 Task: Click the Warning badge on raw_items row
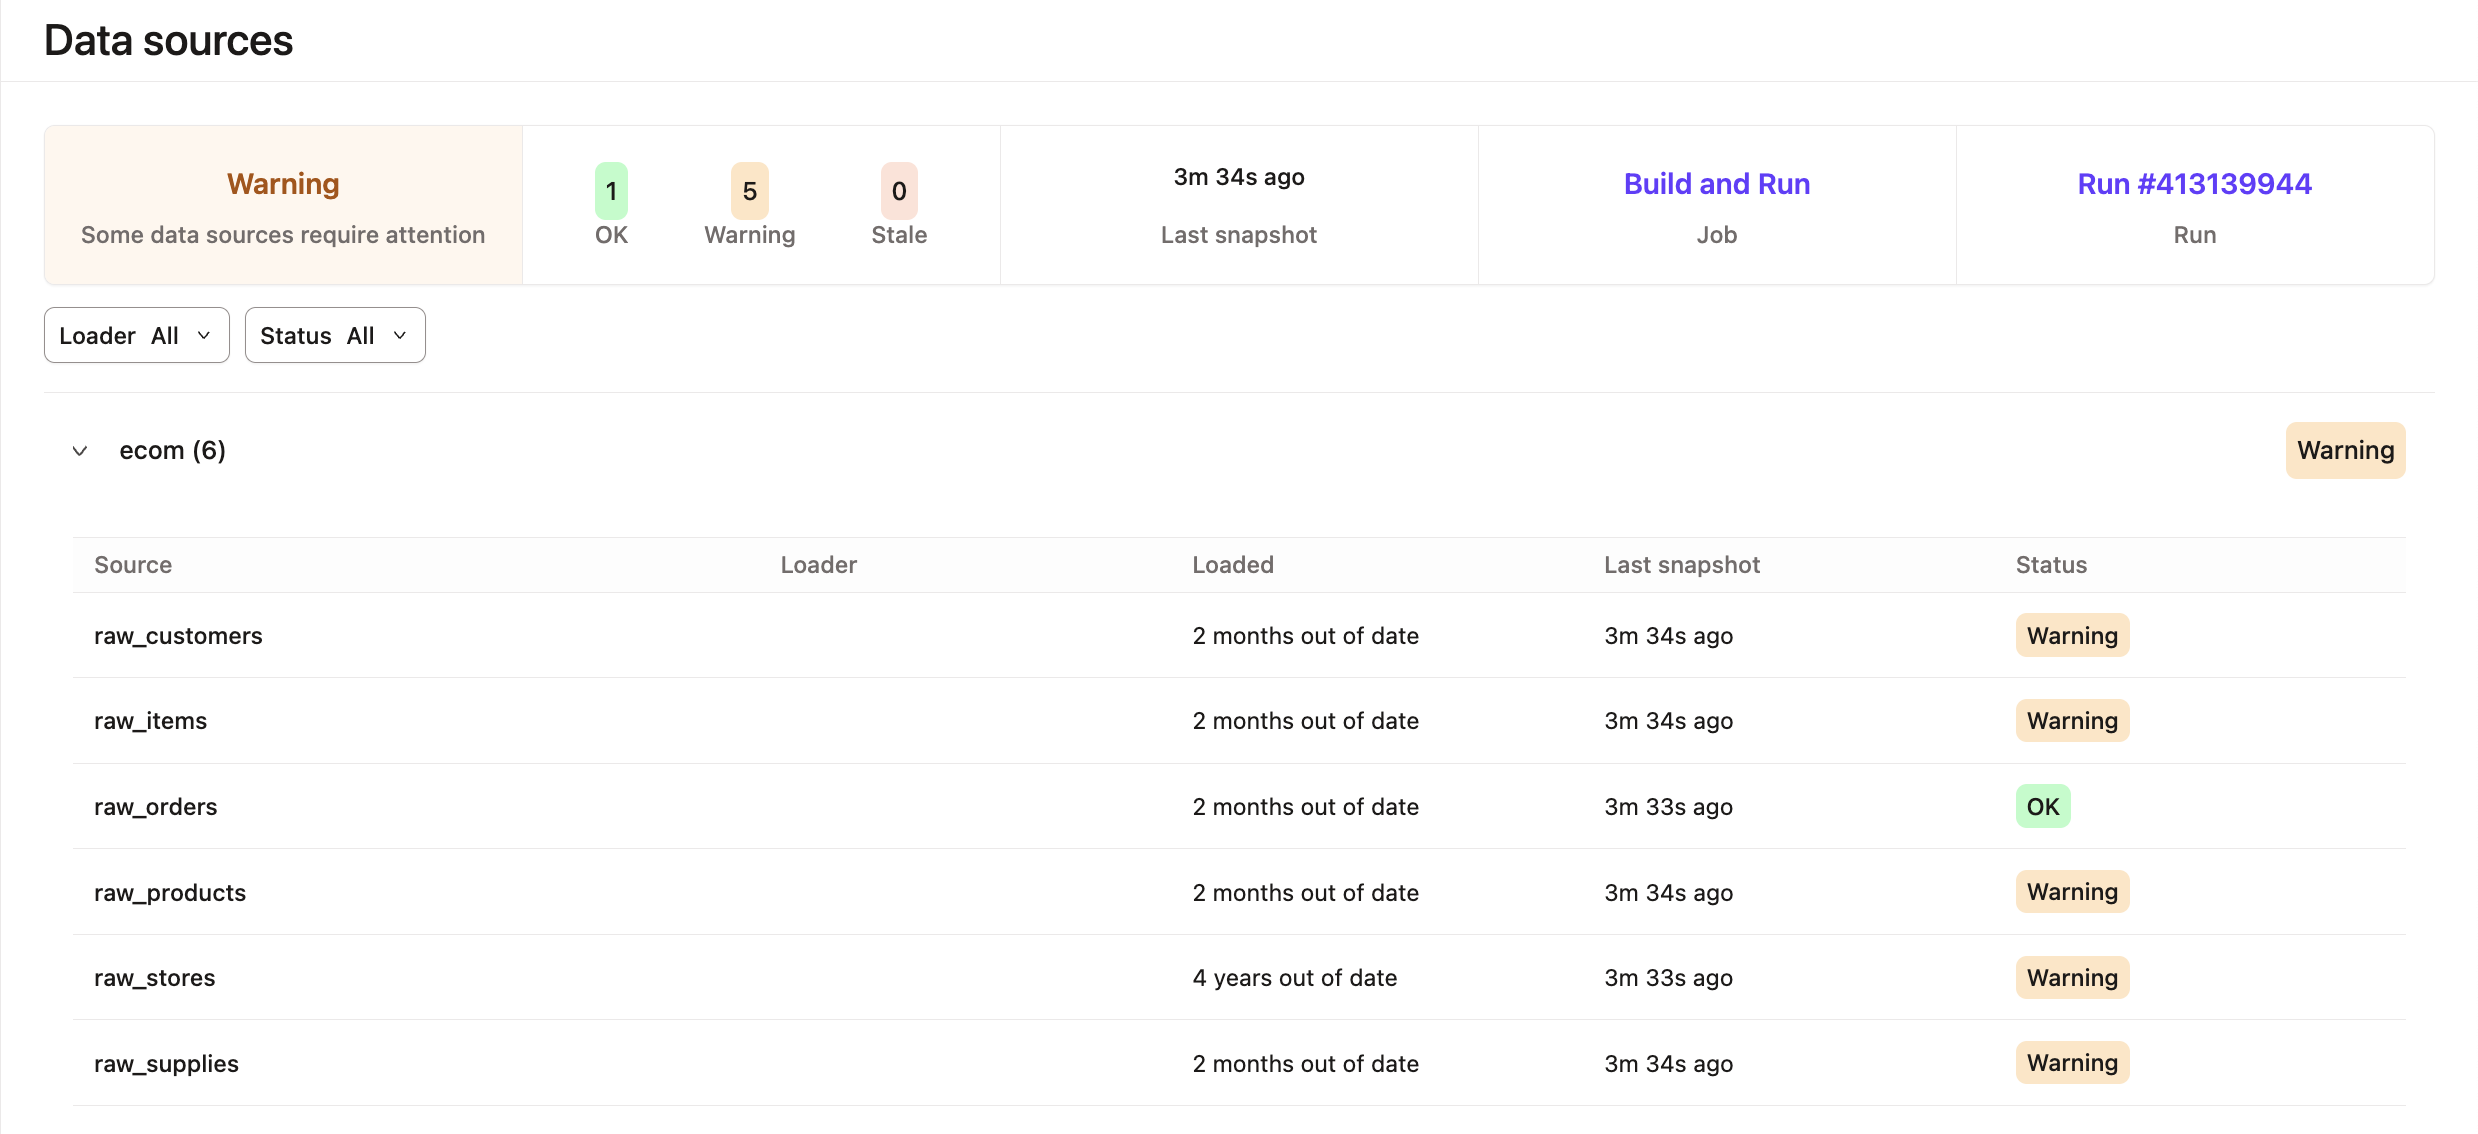tap(2071, 720)
